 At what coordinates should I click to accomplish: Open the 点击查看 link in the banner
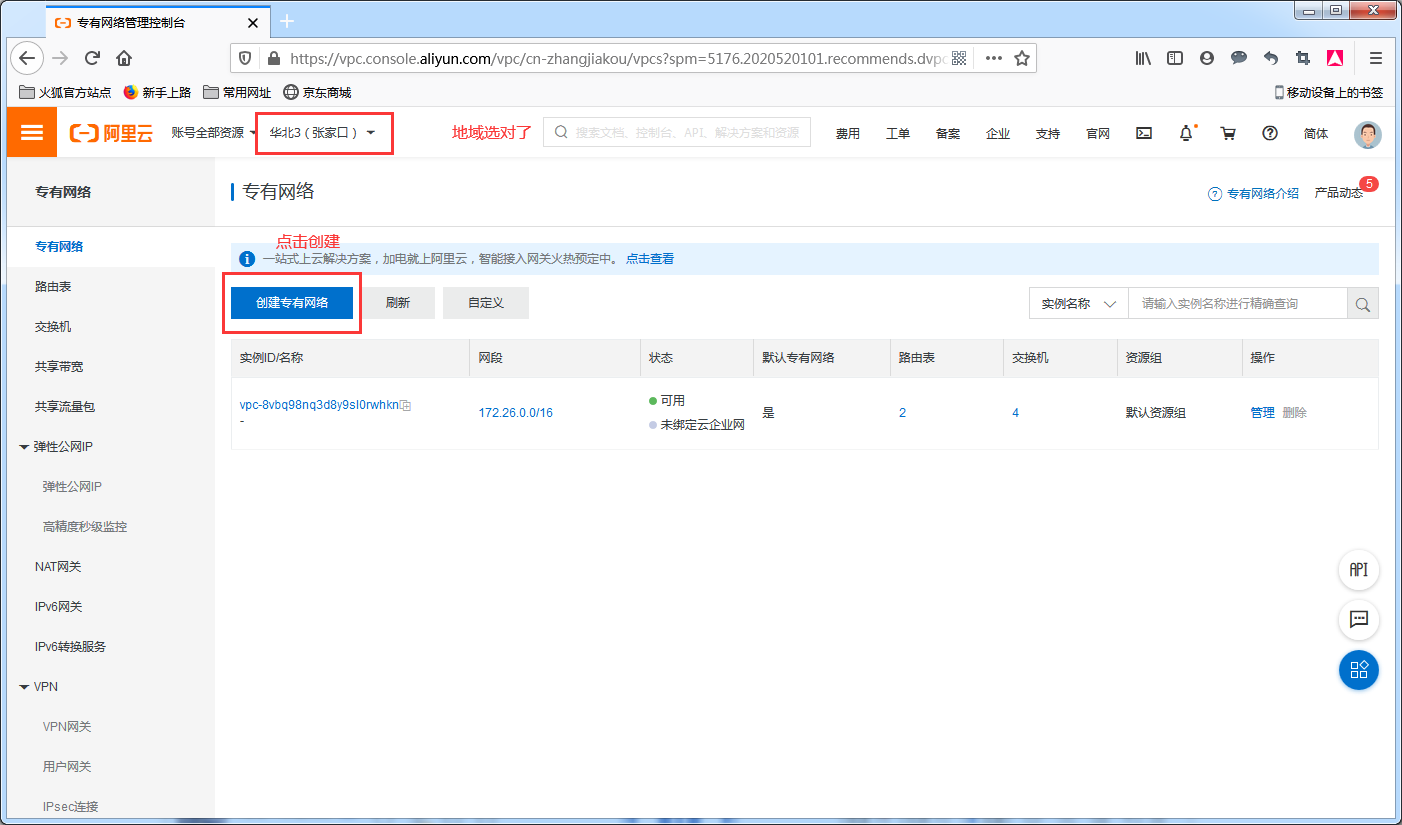(648, 258)
